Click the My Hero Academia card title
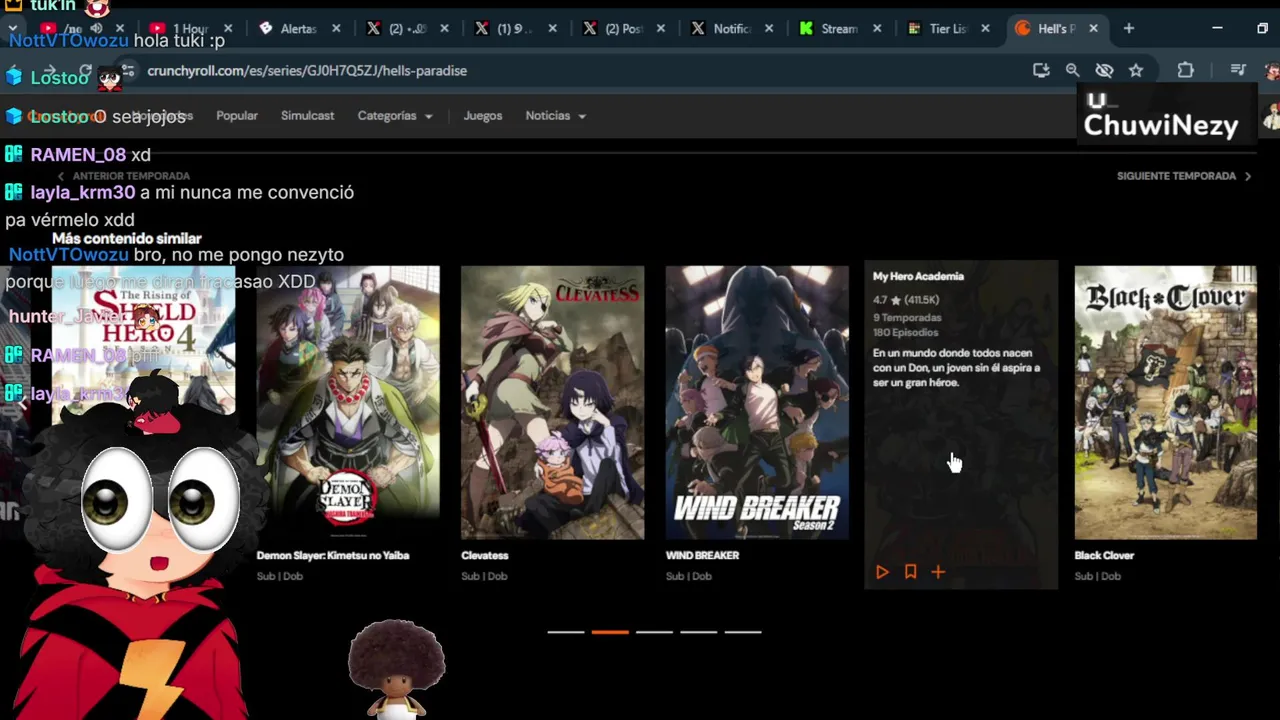 [x=918, y=277]
